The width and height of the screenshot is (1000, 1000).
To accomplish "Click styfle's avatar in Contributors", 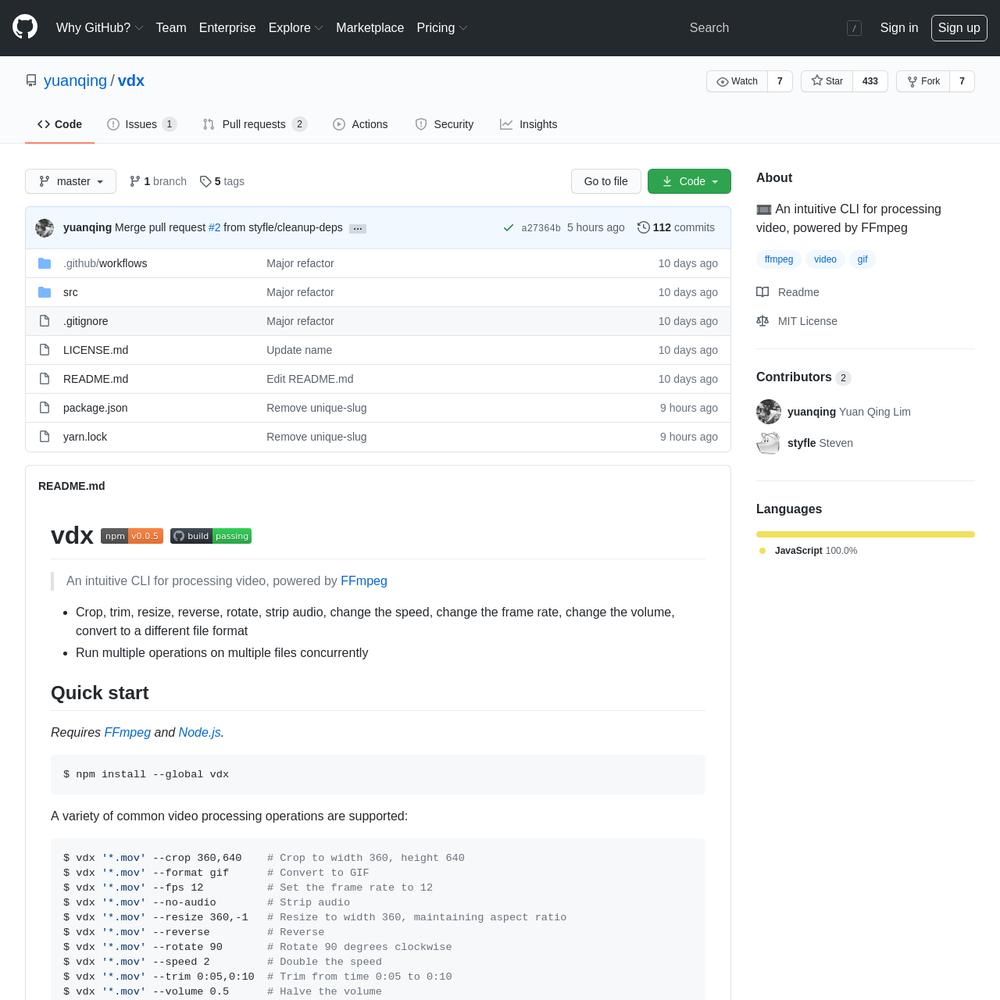I will coord(768,443).
